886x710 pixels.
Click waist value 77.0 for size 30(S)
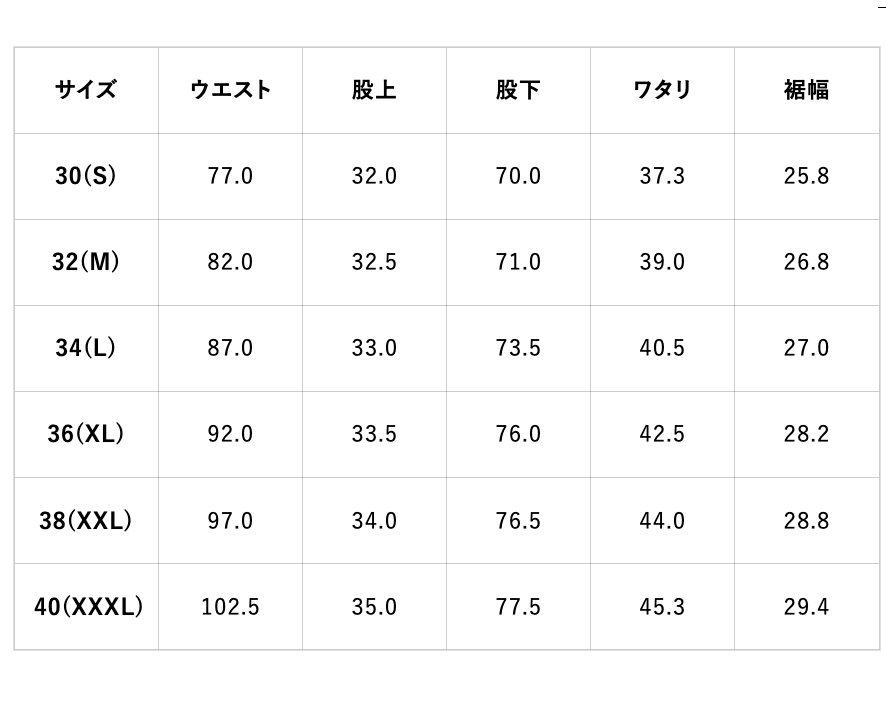(230, 176)
